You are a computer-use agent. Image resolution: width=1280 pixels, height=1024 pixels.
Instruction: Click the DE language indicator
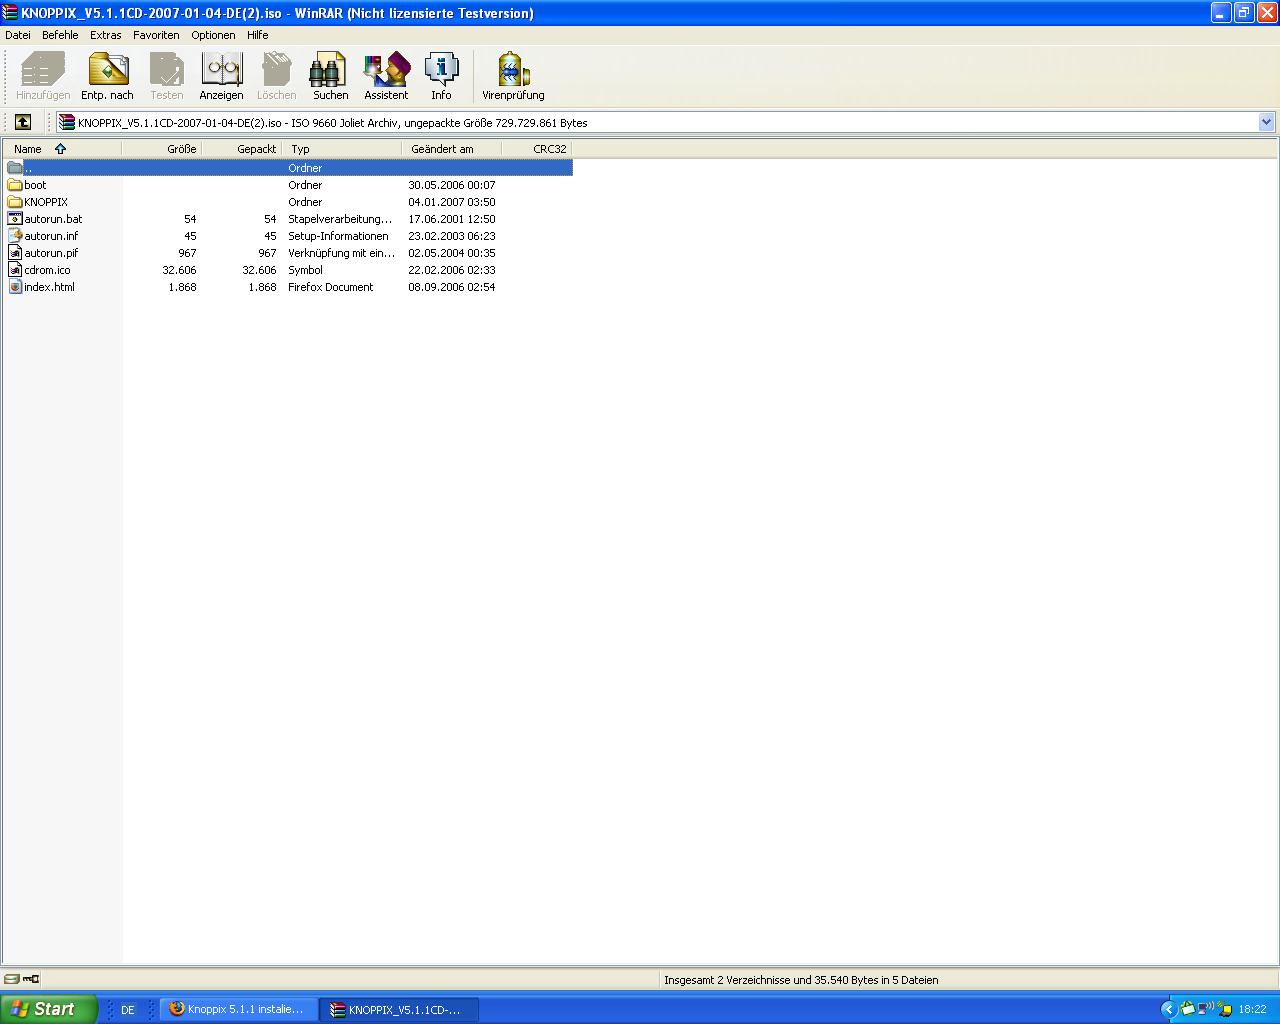(128, 1010)
